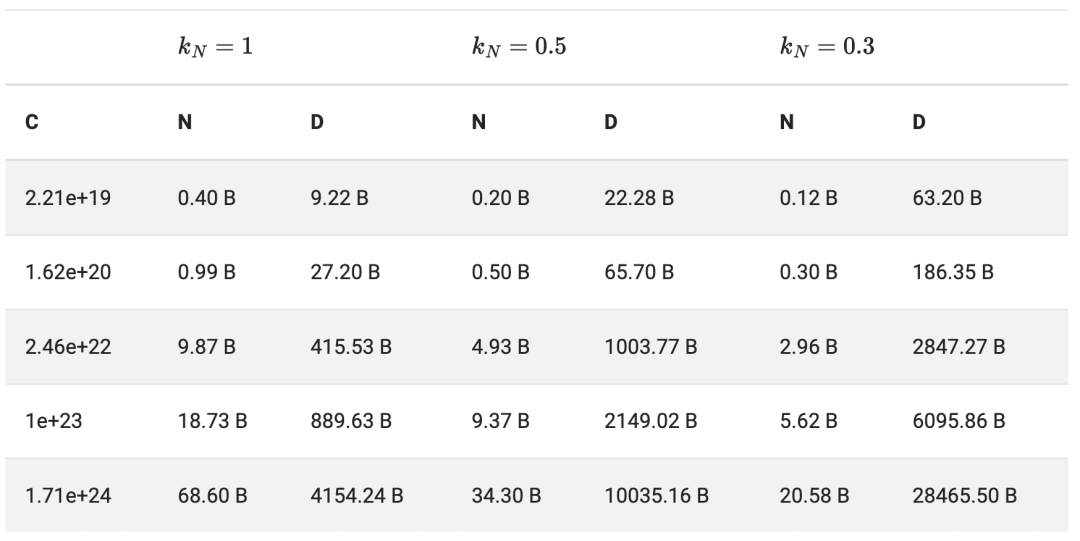This screenshot has height=541, width=1080.
Task: Select the 28465.50 B value
Action: click(x=964, y=496)
